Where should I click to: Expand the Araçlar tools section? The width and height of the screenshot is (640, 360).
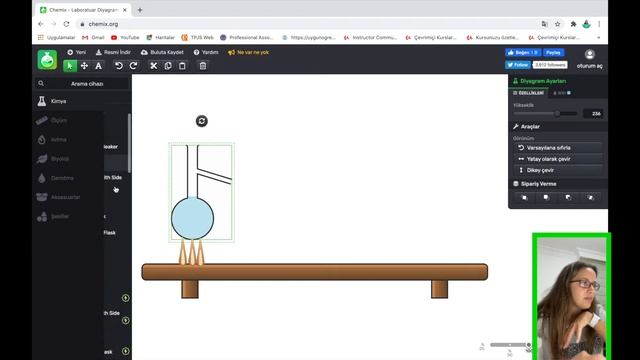[558, 127]
